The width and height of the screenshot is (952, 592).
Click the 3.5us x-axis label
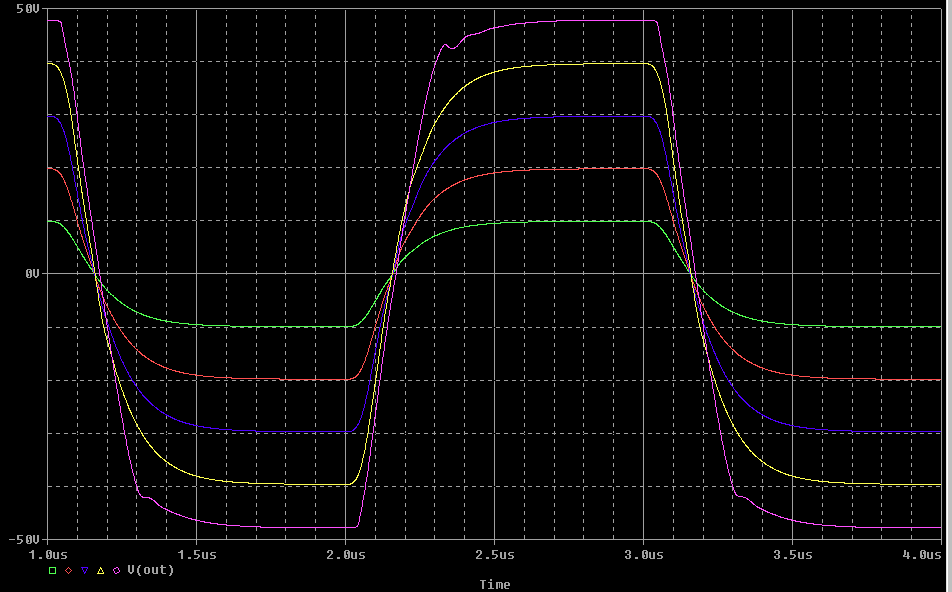point(792,553)
